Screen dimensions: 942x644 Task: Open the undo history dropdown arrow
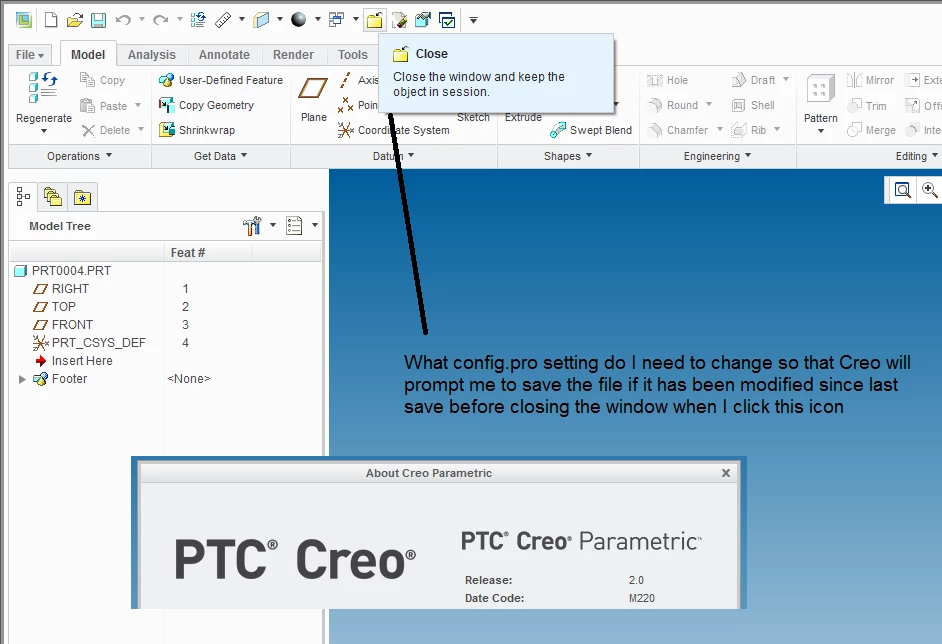(142, 20)
